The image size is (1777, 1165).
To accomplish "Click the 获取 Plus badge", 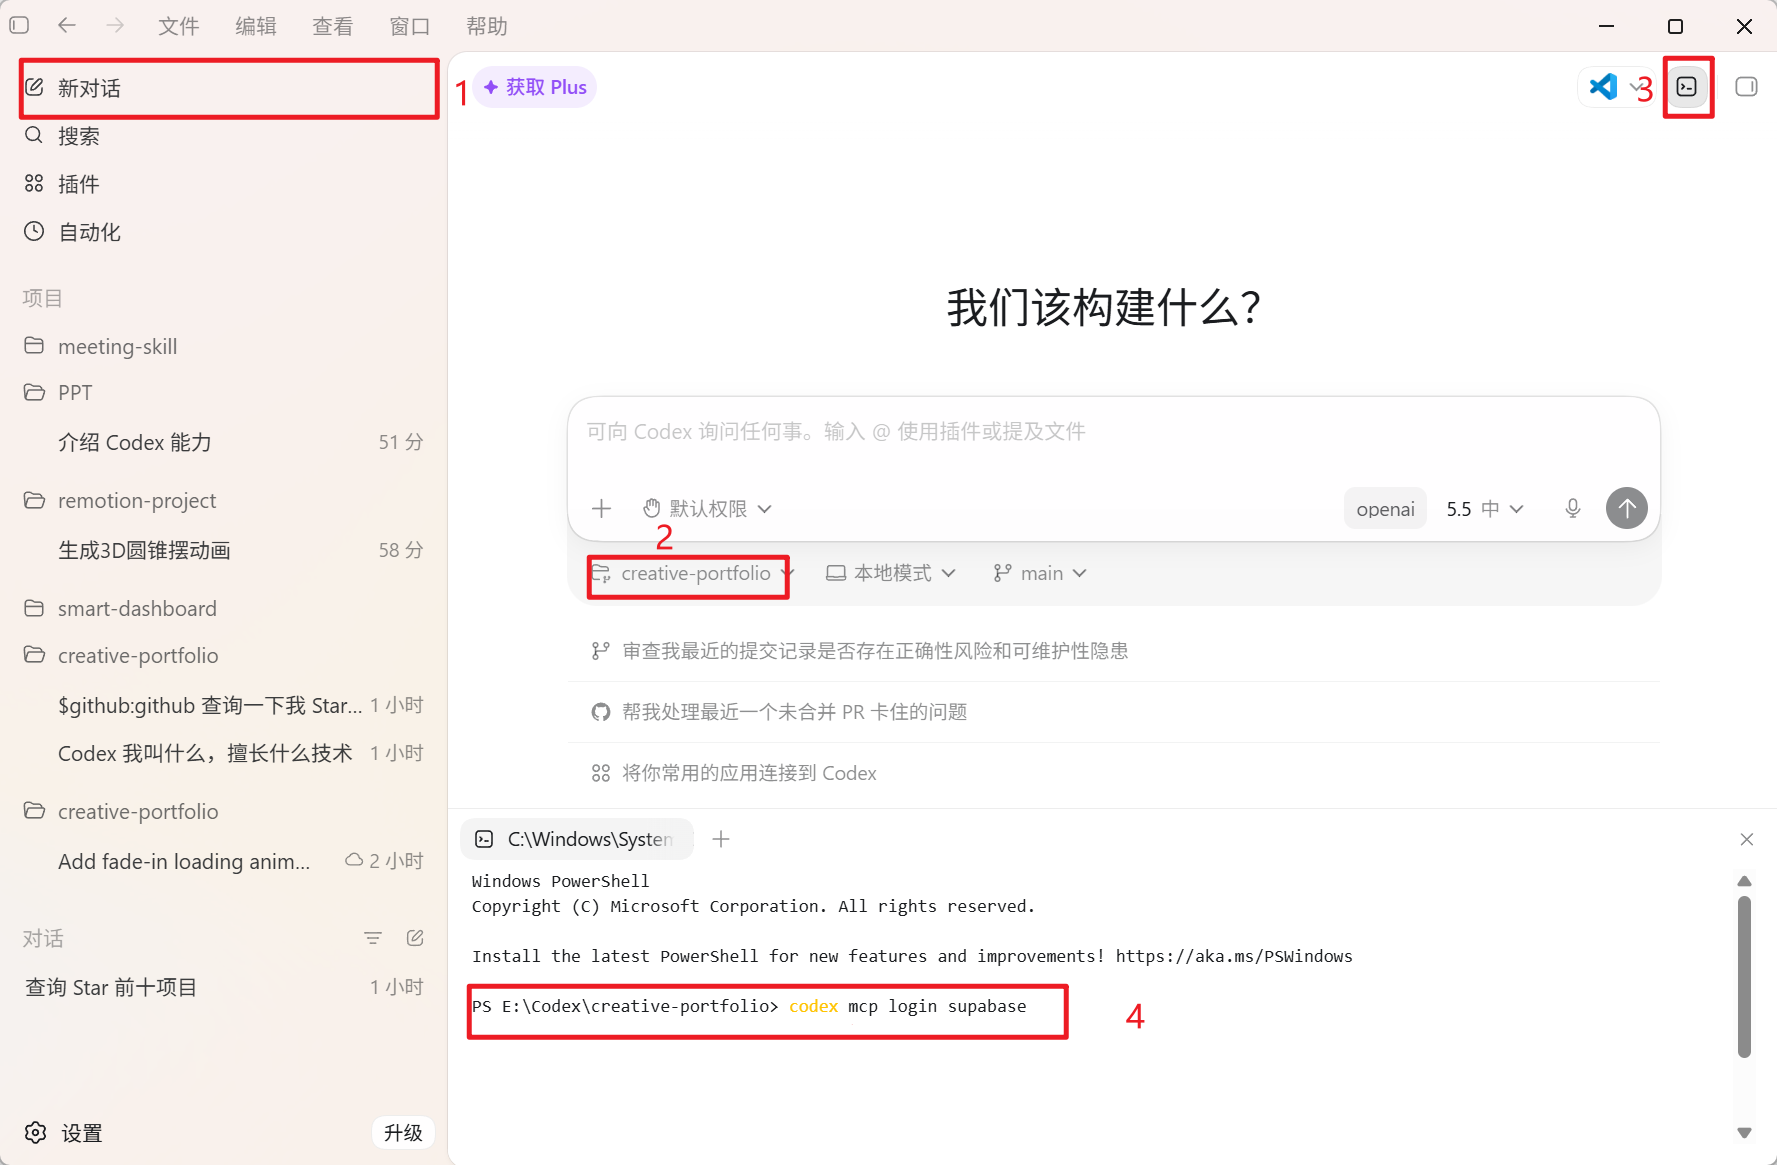I will tap(535, 87).
